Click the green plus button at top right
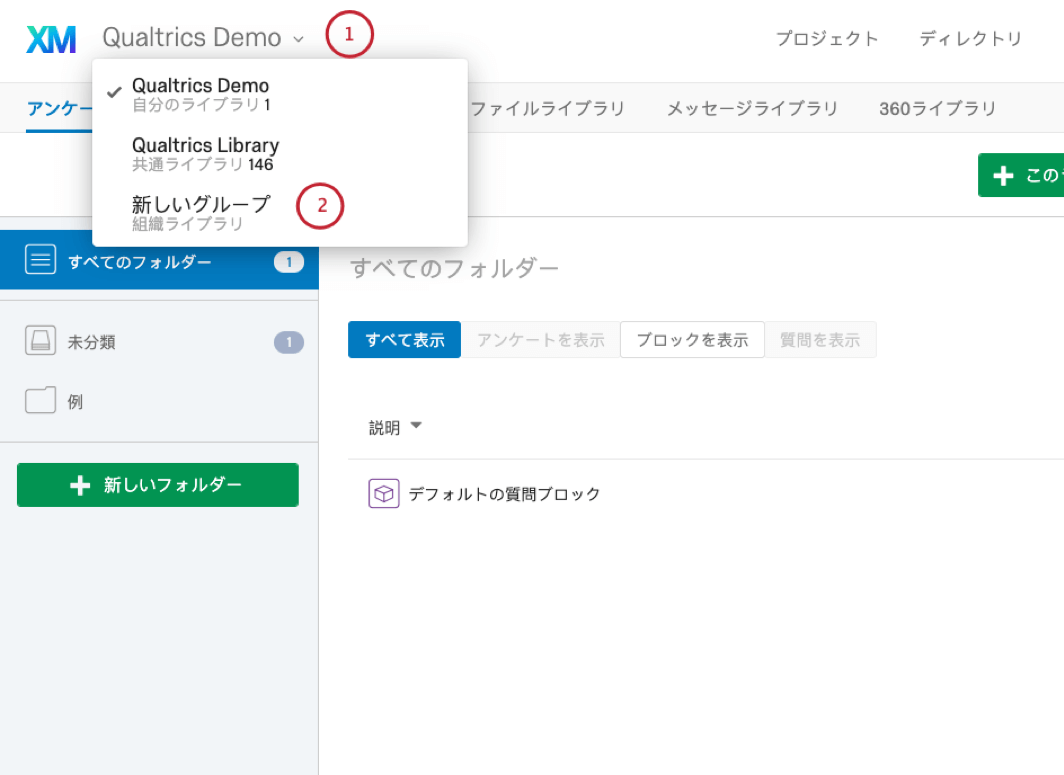The image size is (1064, 775). point(1021,175)
